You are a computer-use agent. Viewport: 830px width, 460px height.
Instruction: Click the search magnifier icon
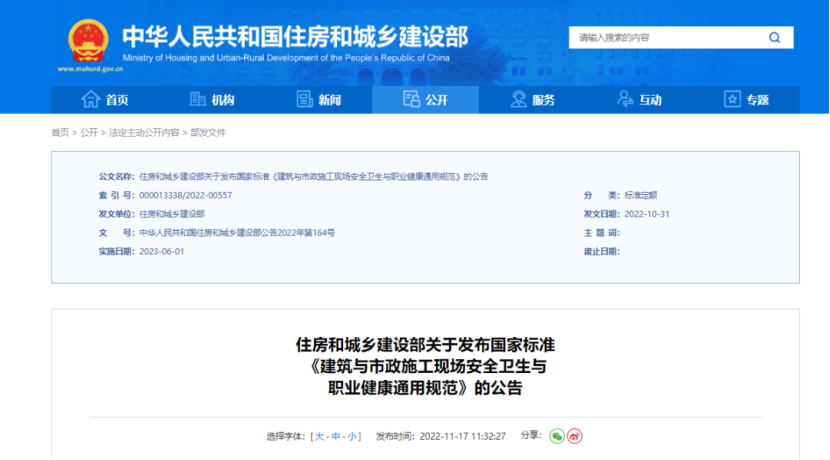pos(774,38)
